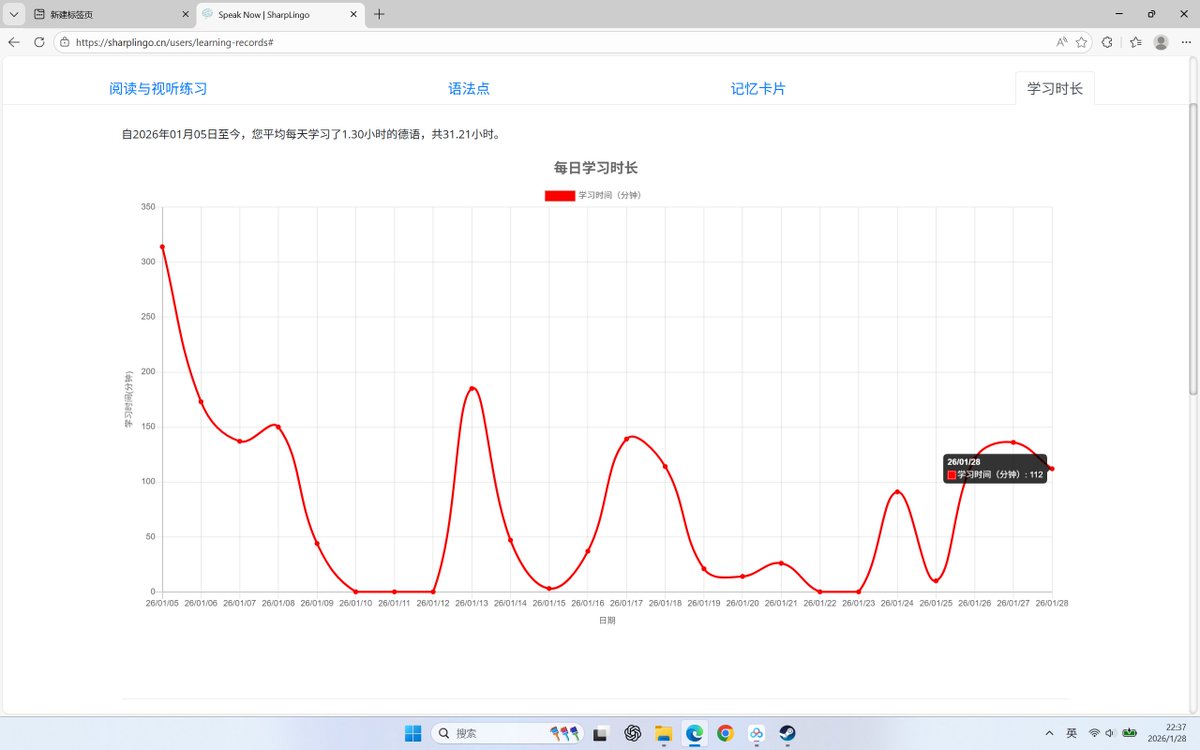Select the 26/01/17 data point
The height and width of the screenshot is (750, 1200).
(626, 439)
